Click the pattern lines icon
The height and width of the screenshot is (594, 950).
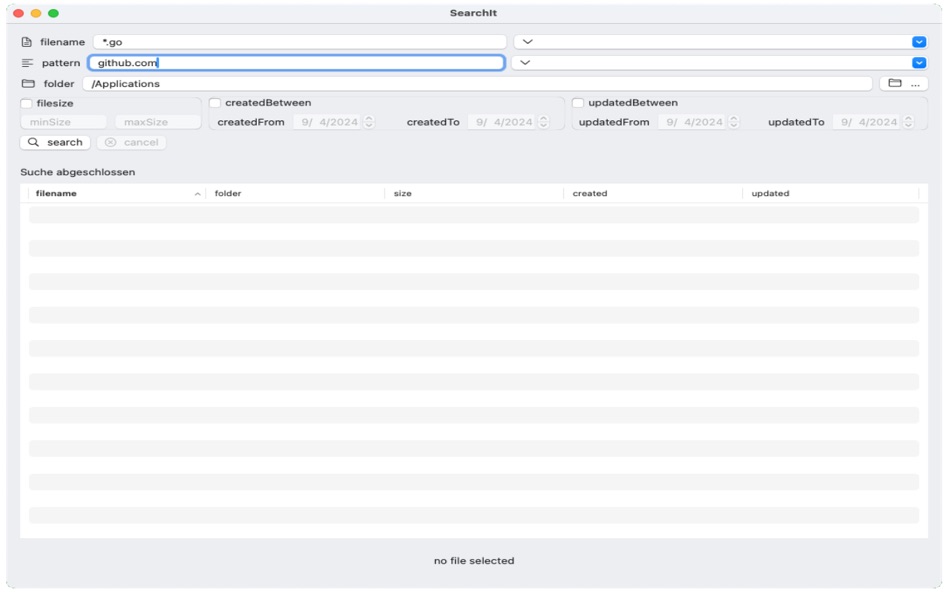(29, 62)
